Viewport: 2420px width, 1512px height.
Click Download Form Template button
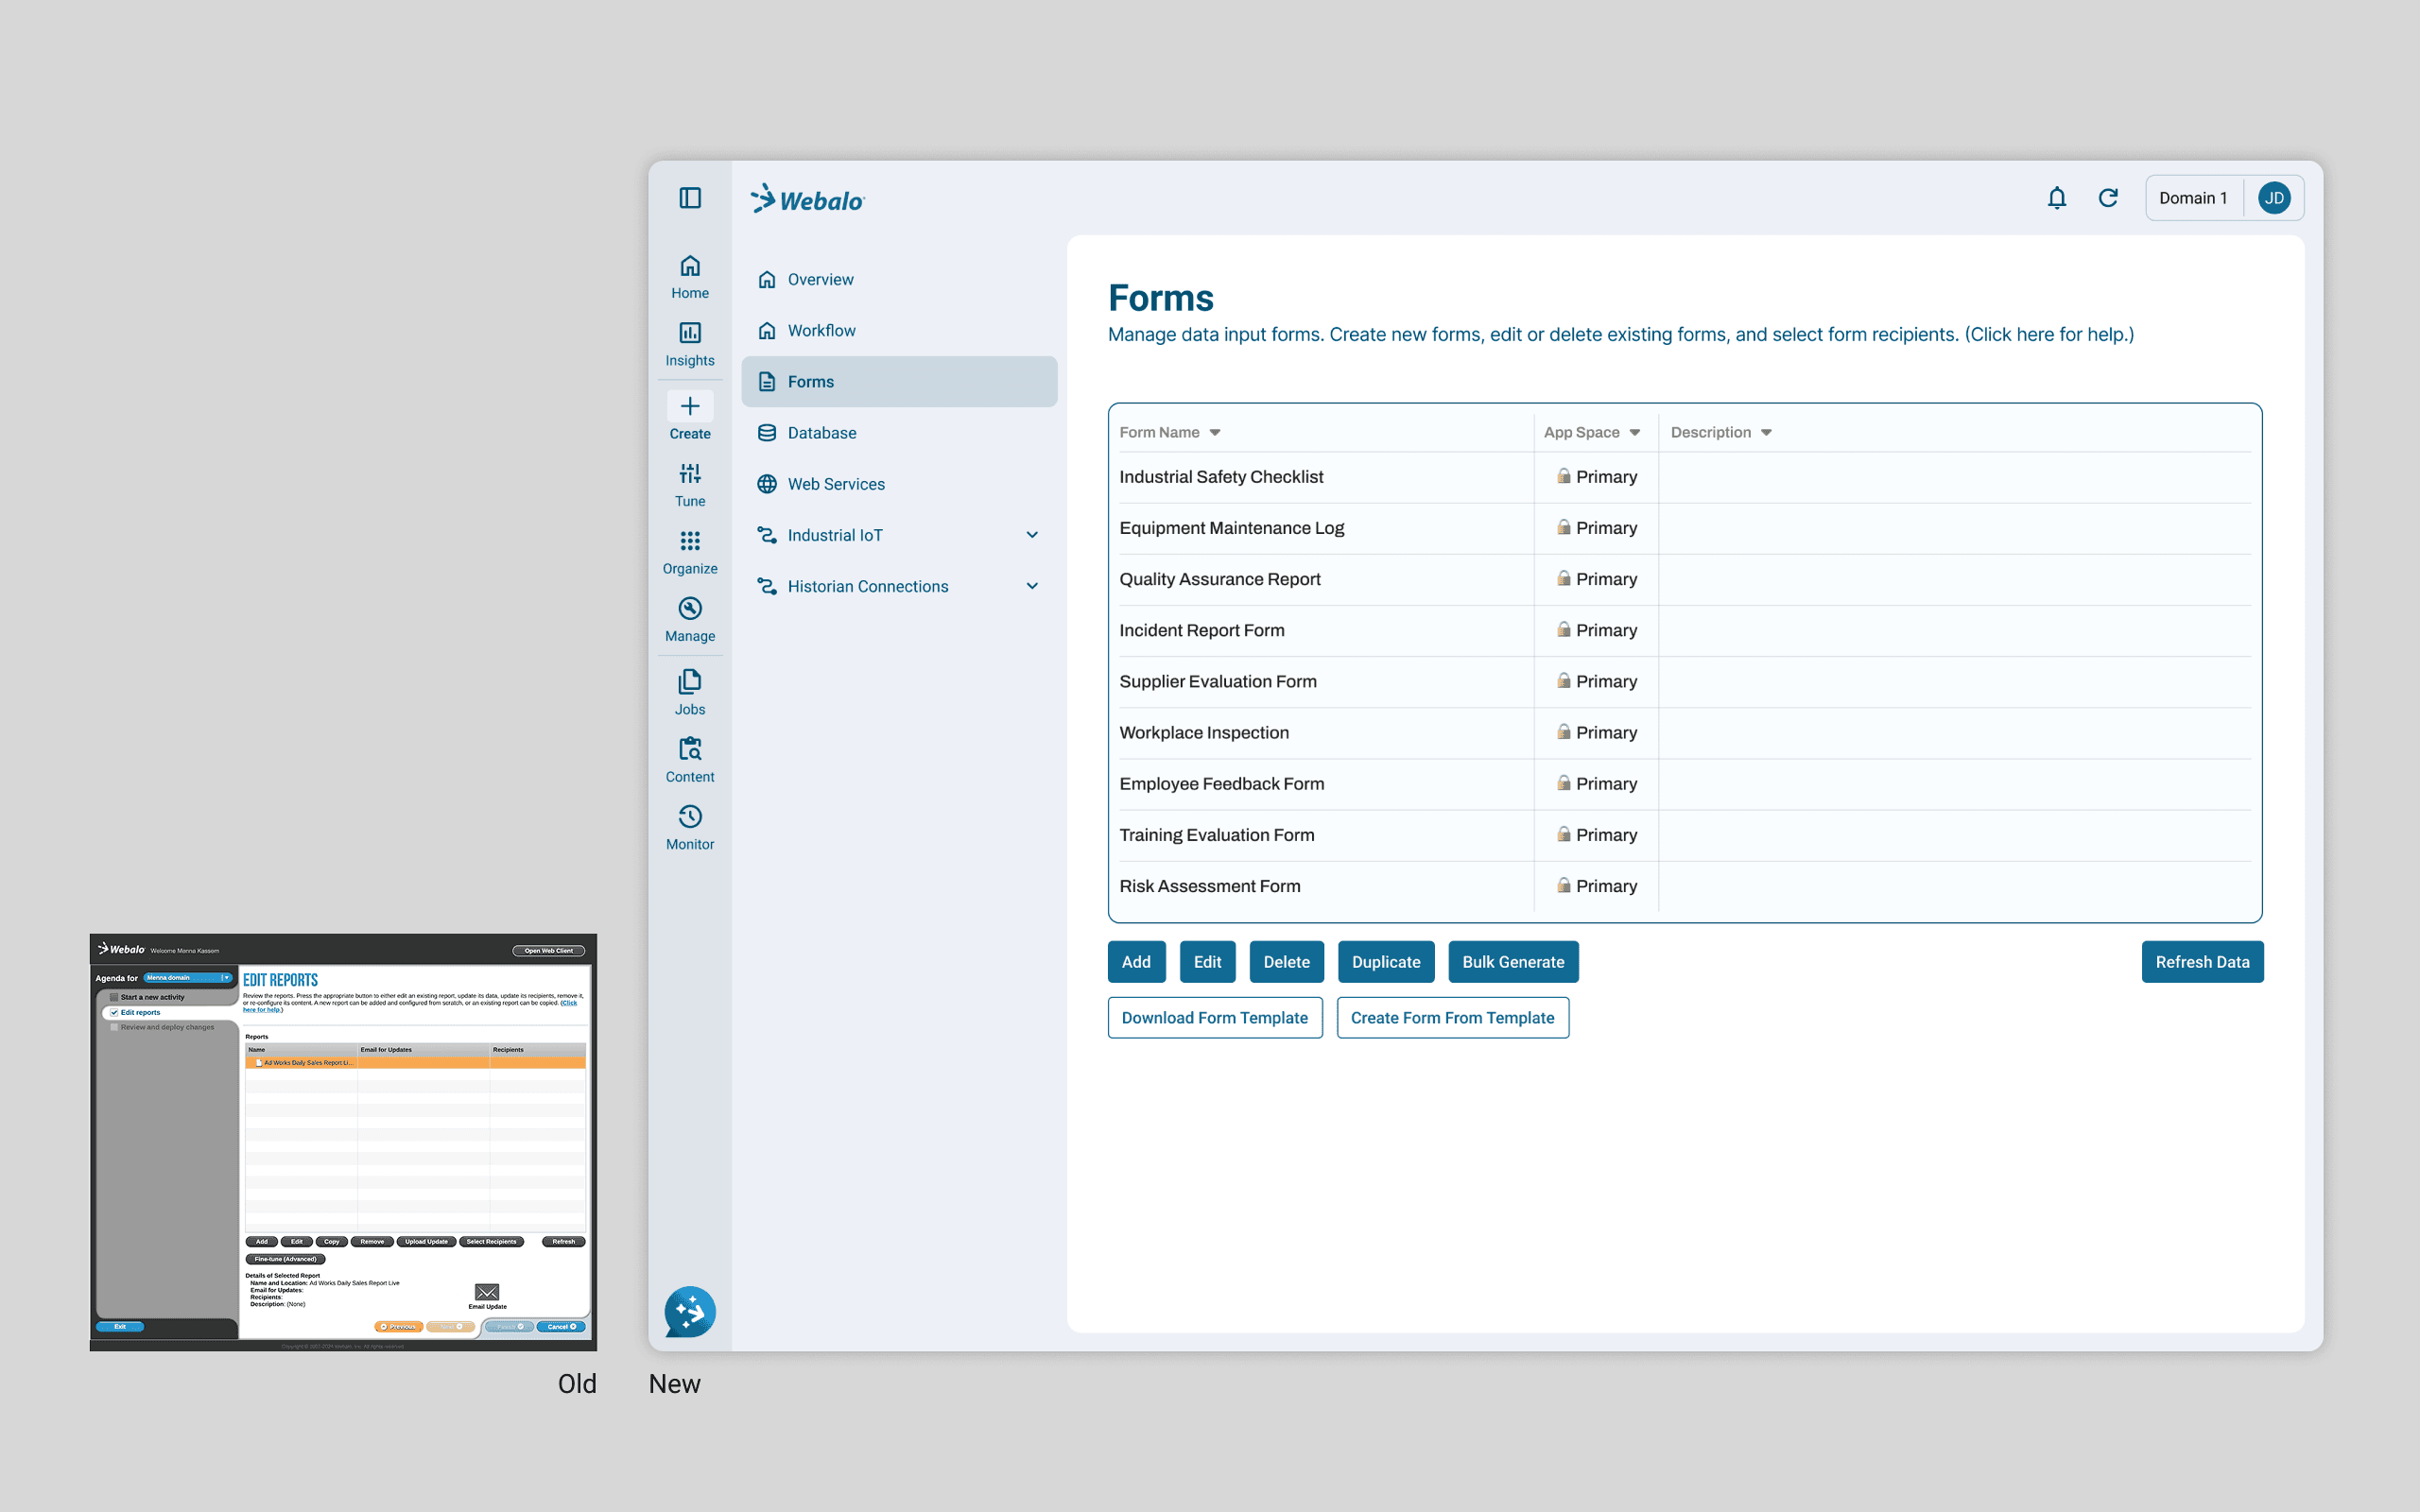tap(1214, 1017)
